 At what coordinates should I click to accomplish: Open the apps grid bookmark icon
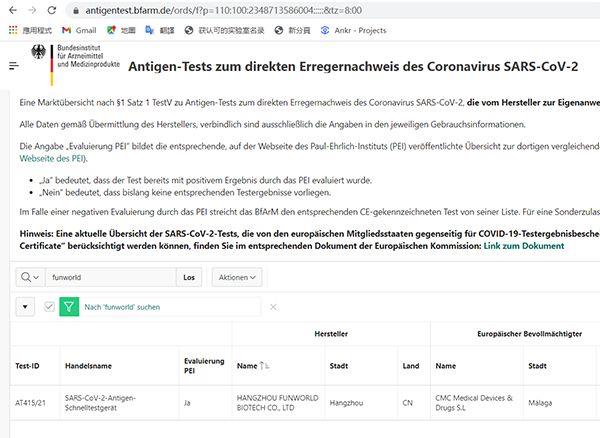click(x=13, y=30)
